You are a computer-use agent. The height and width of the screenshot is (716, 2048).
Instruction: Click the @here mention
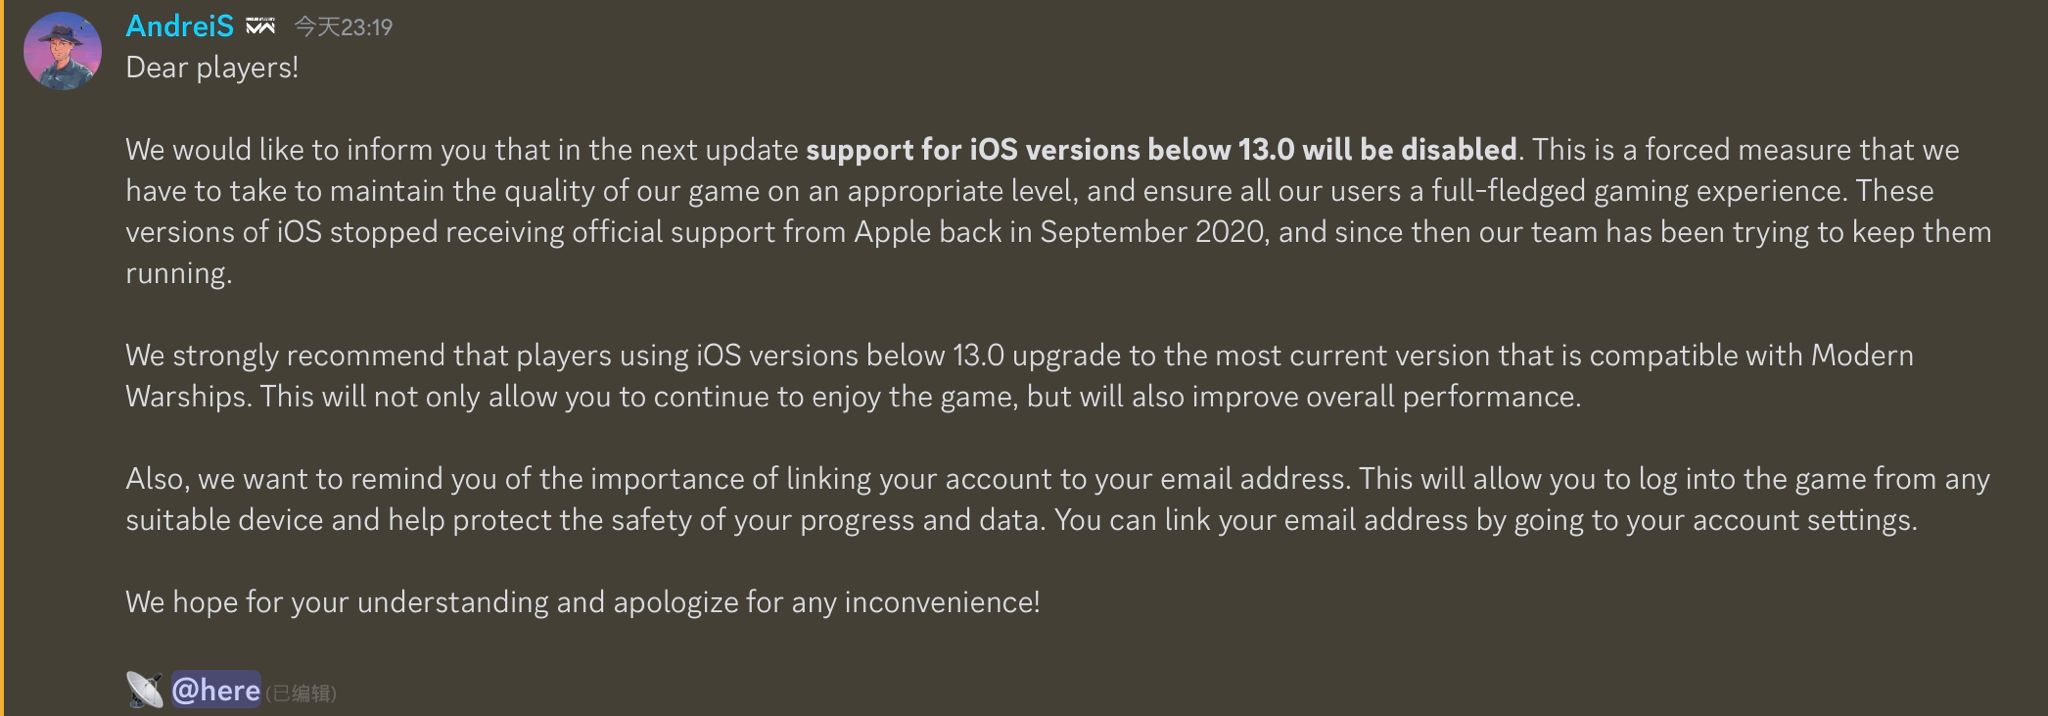[x=216, y=690]
